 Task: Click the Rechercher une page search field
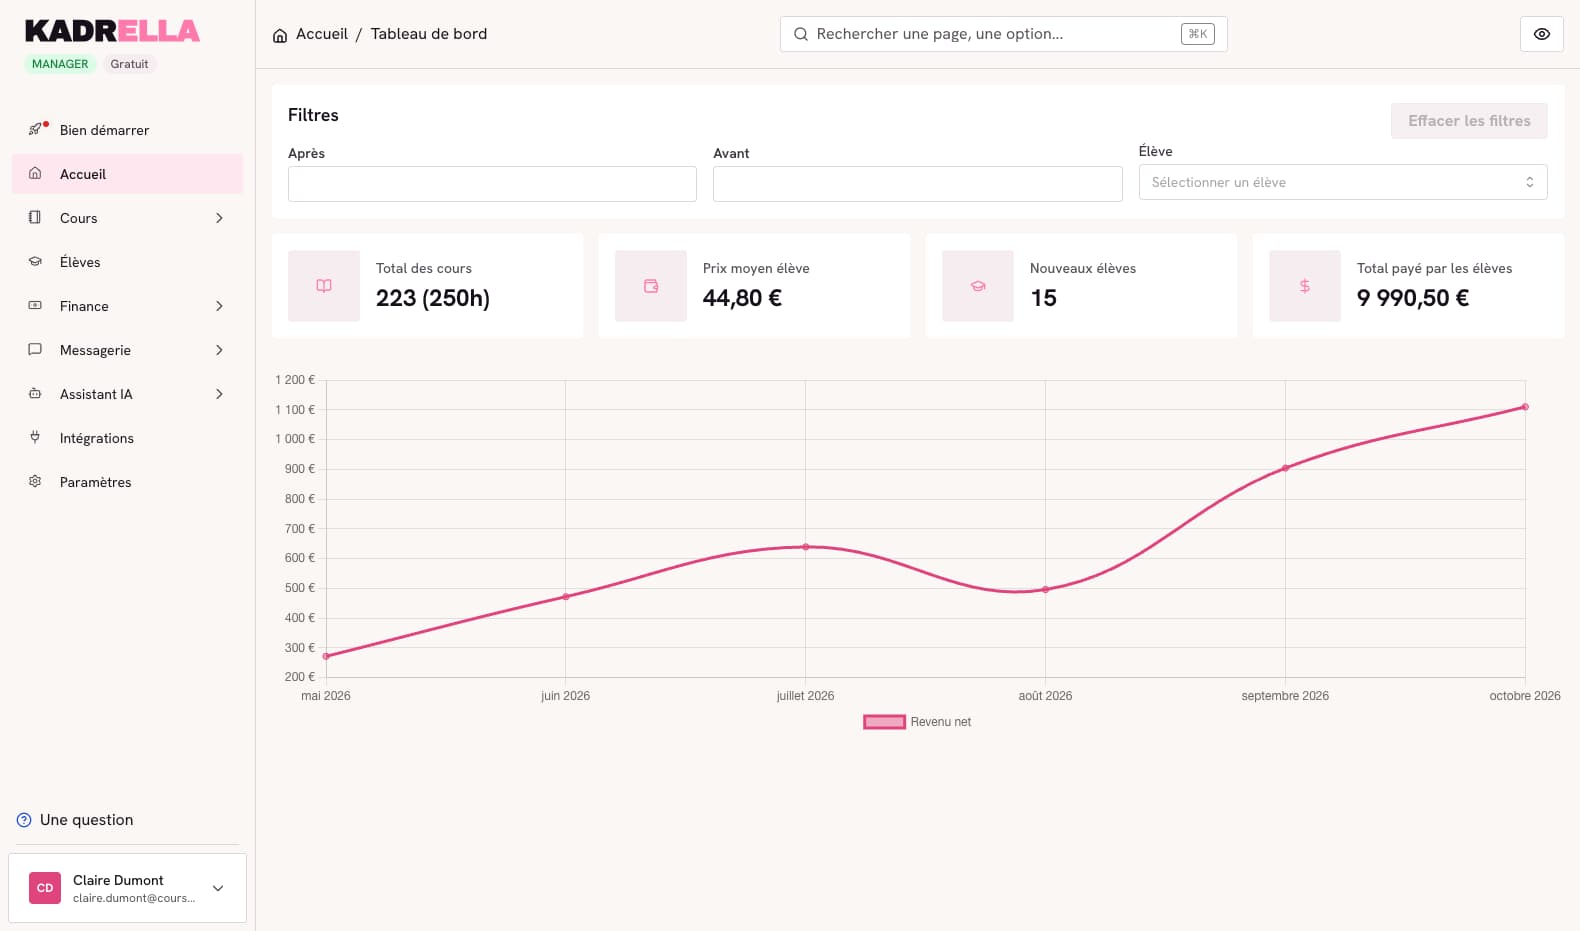point(1003,34)
